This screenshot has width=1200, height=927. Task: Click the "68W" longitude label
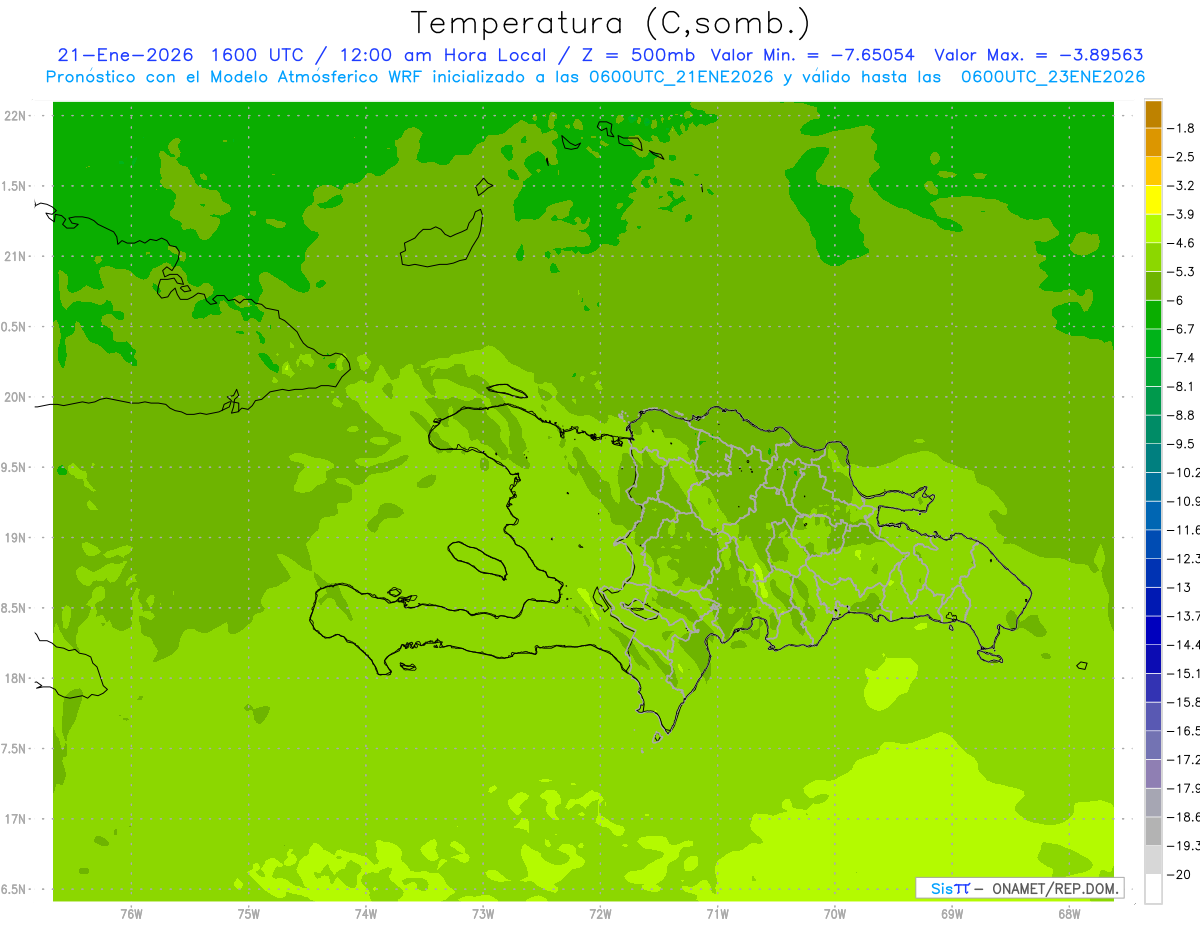[x=1069, y=913]
